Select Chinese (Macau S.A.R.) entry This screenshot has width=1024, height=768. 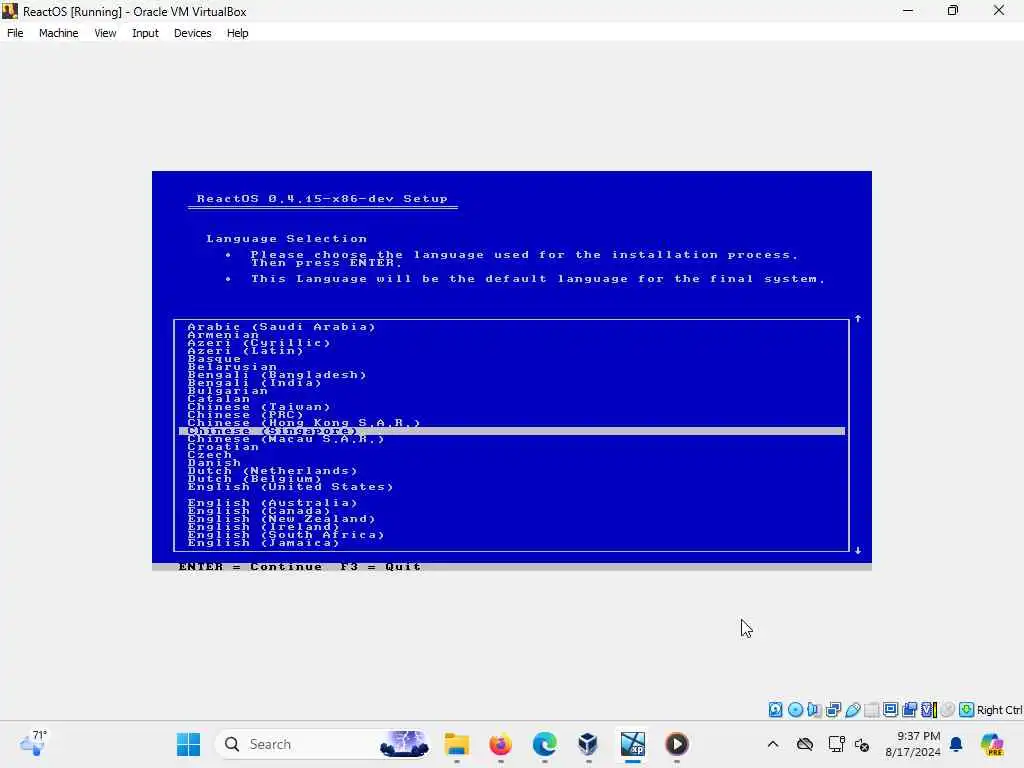pyautogui.click(x=286, y=439)
